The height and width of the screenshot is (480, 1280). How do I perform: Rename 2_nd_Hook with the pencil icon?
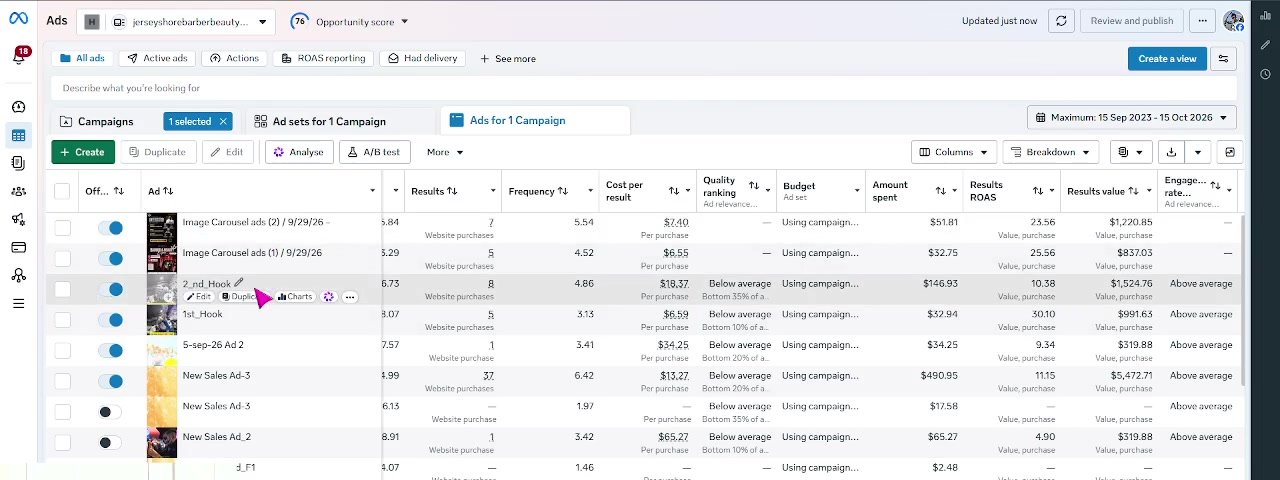click(238, 283)
